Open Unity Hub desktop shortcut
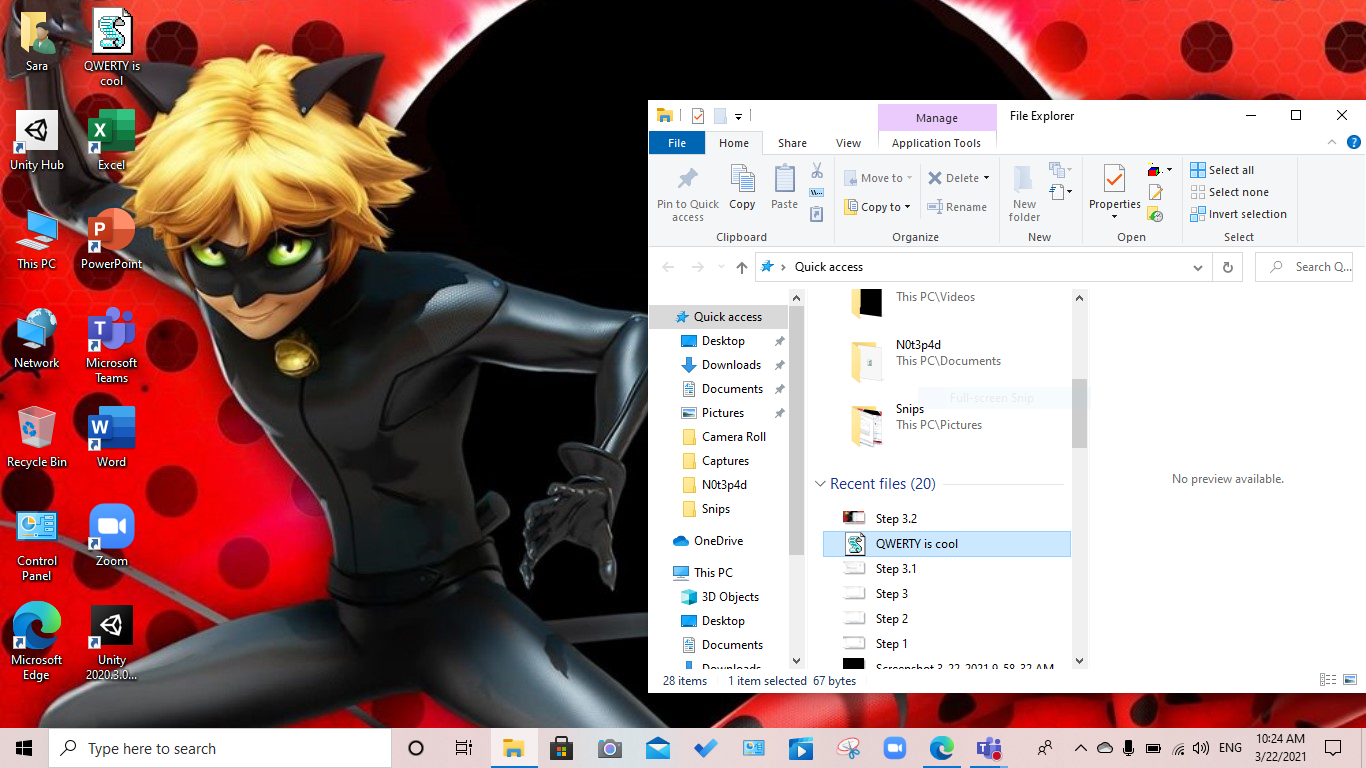Viewport: 1366px width, 768px height. 37,141
